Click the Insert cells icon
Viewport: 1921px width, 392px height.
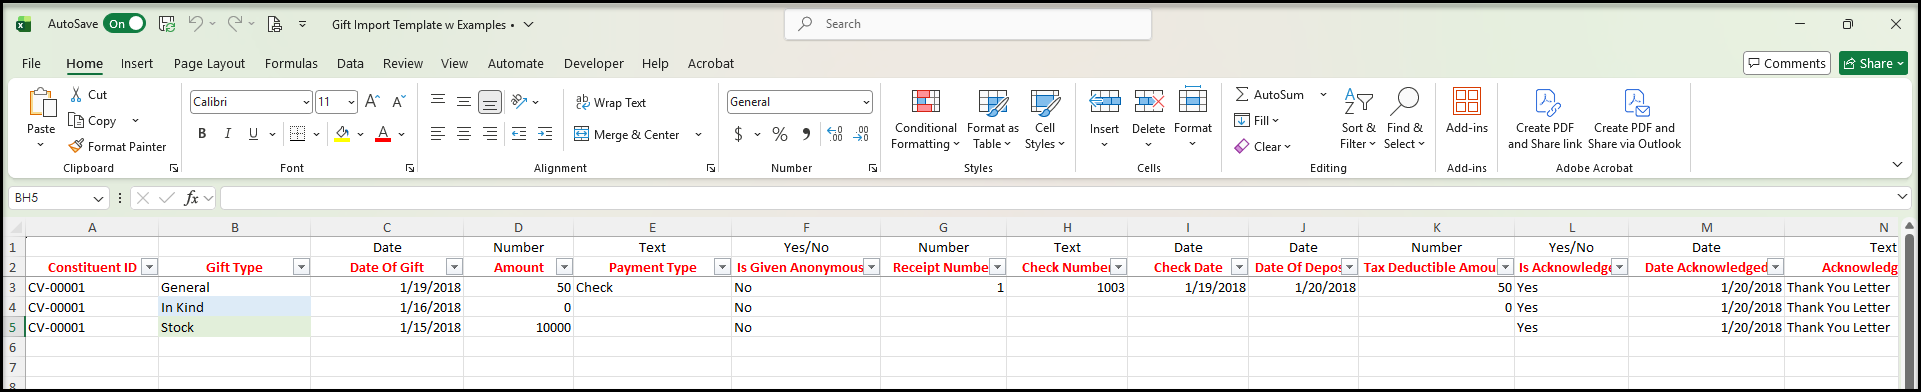(x=1105, y=101)
